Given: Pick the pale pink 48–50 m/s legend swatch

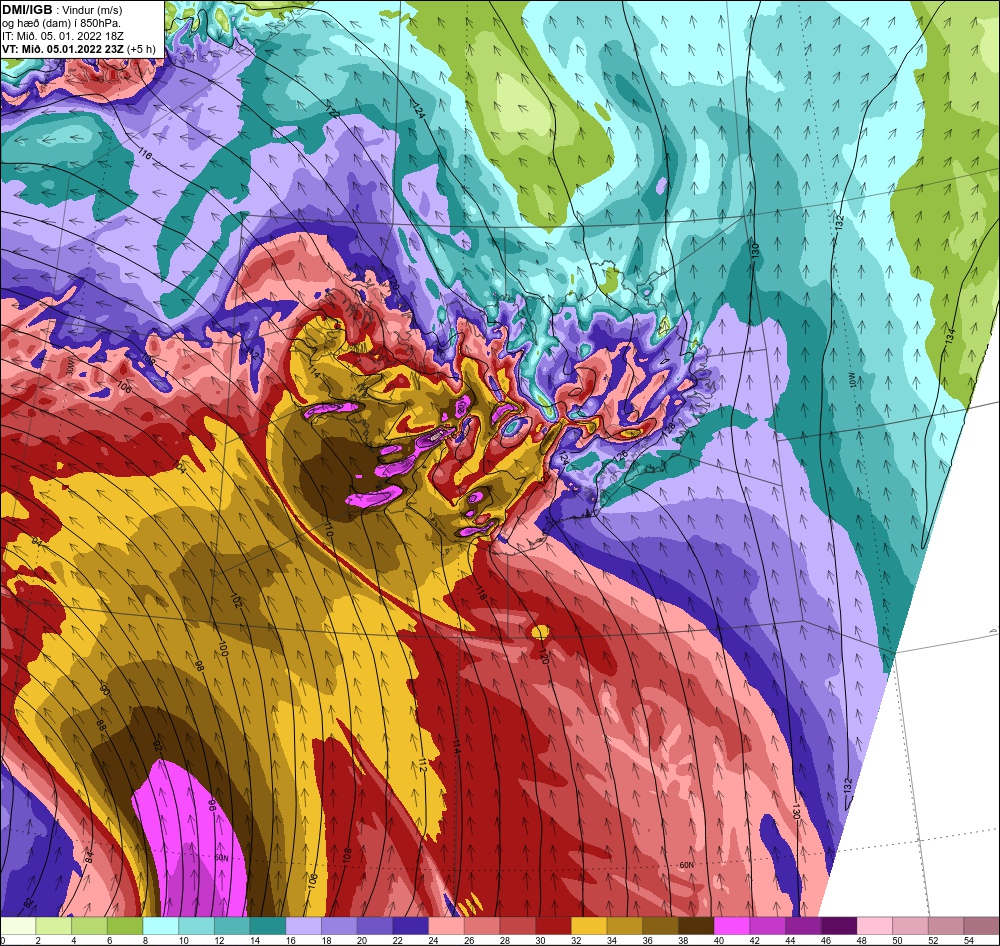Looking at the screenshot, I should [875, 926].
